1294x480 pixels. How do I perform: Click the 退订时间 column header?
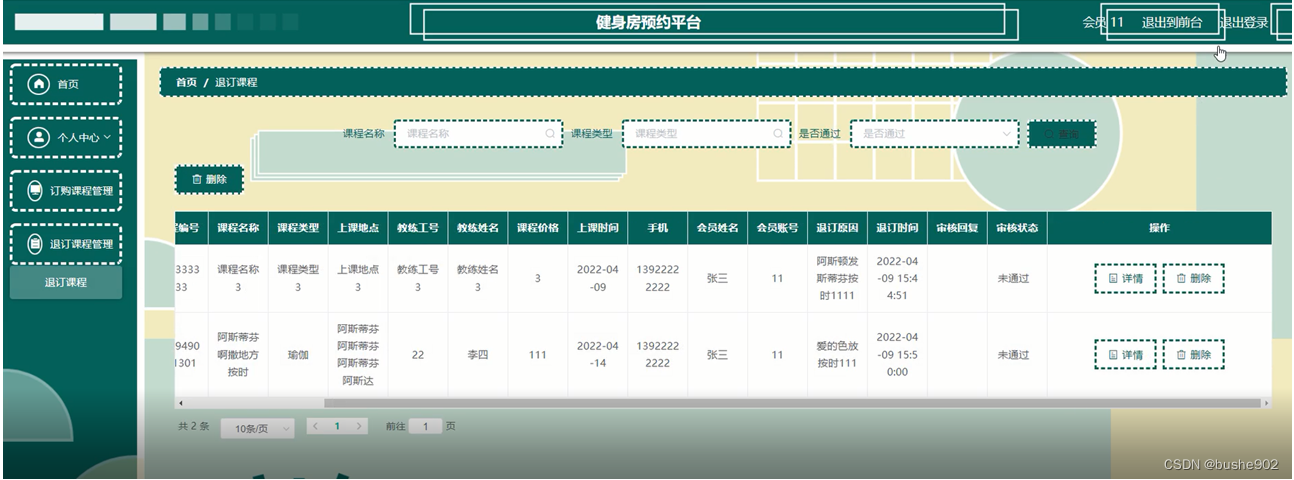click(898, 228)
